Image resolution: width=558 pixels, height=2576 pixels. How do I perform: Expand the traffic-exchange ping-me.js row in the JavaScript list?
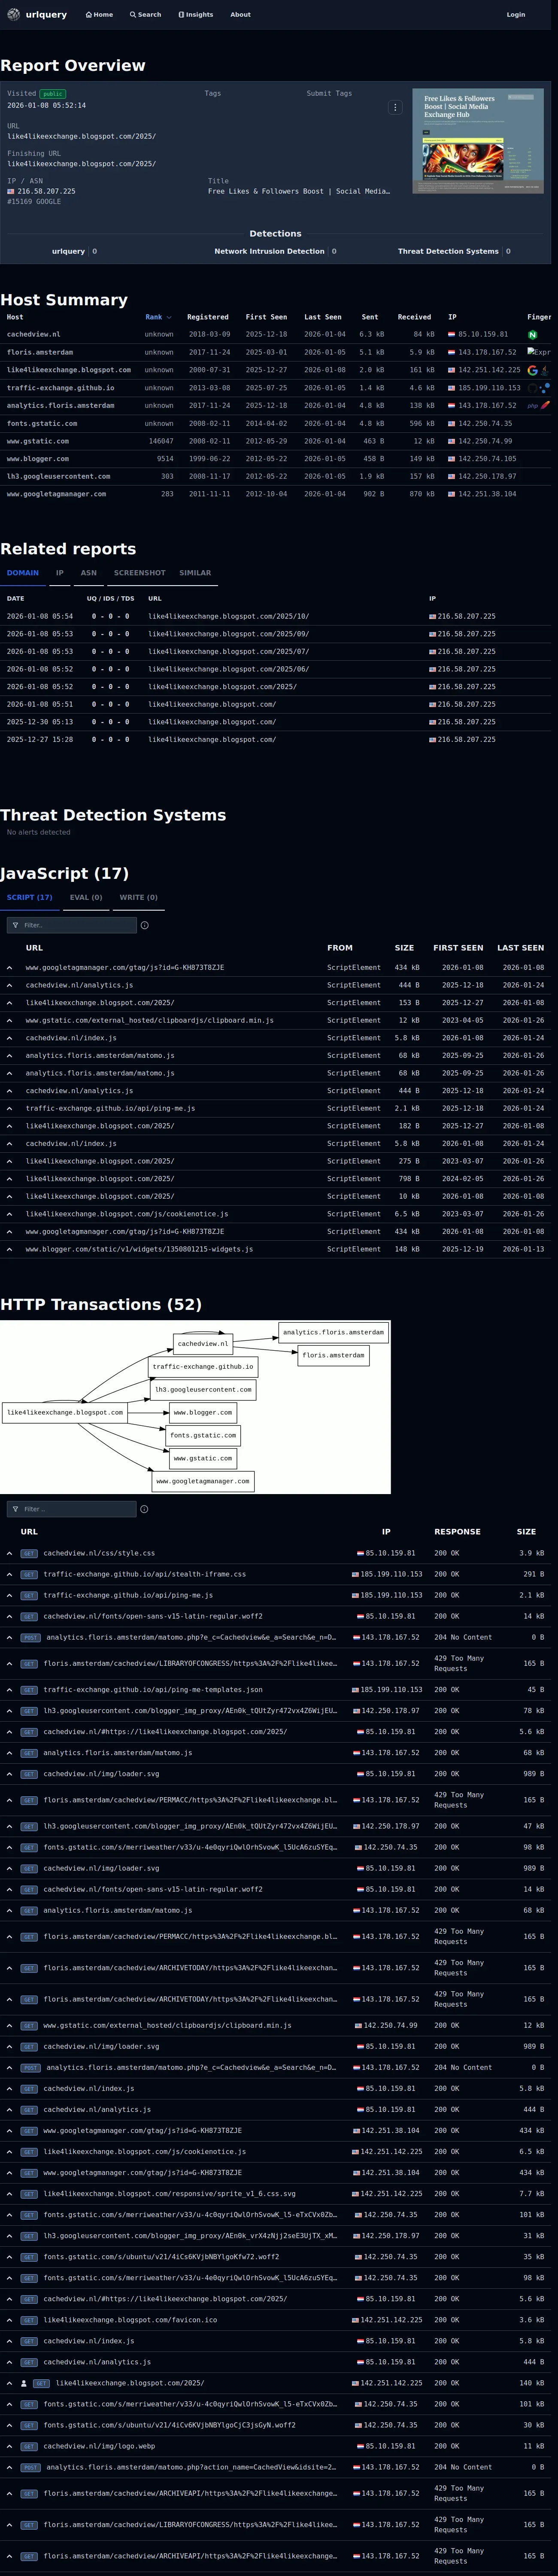point(10,1108)
